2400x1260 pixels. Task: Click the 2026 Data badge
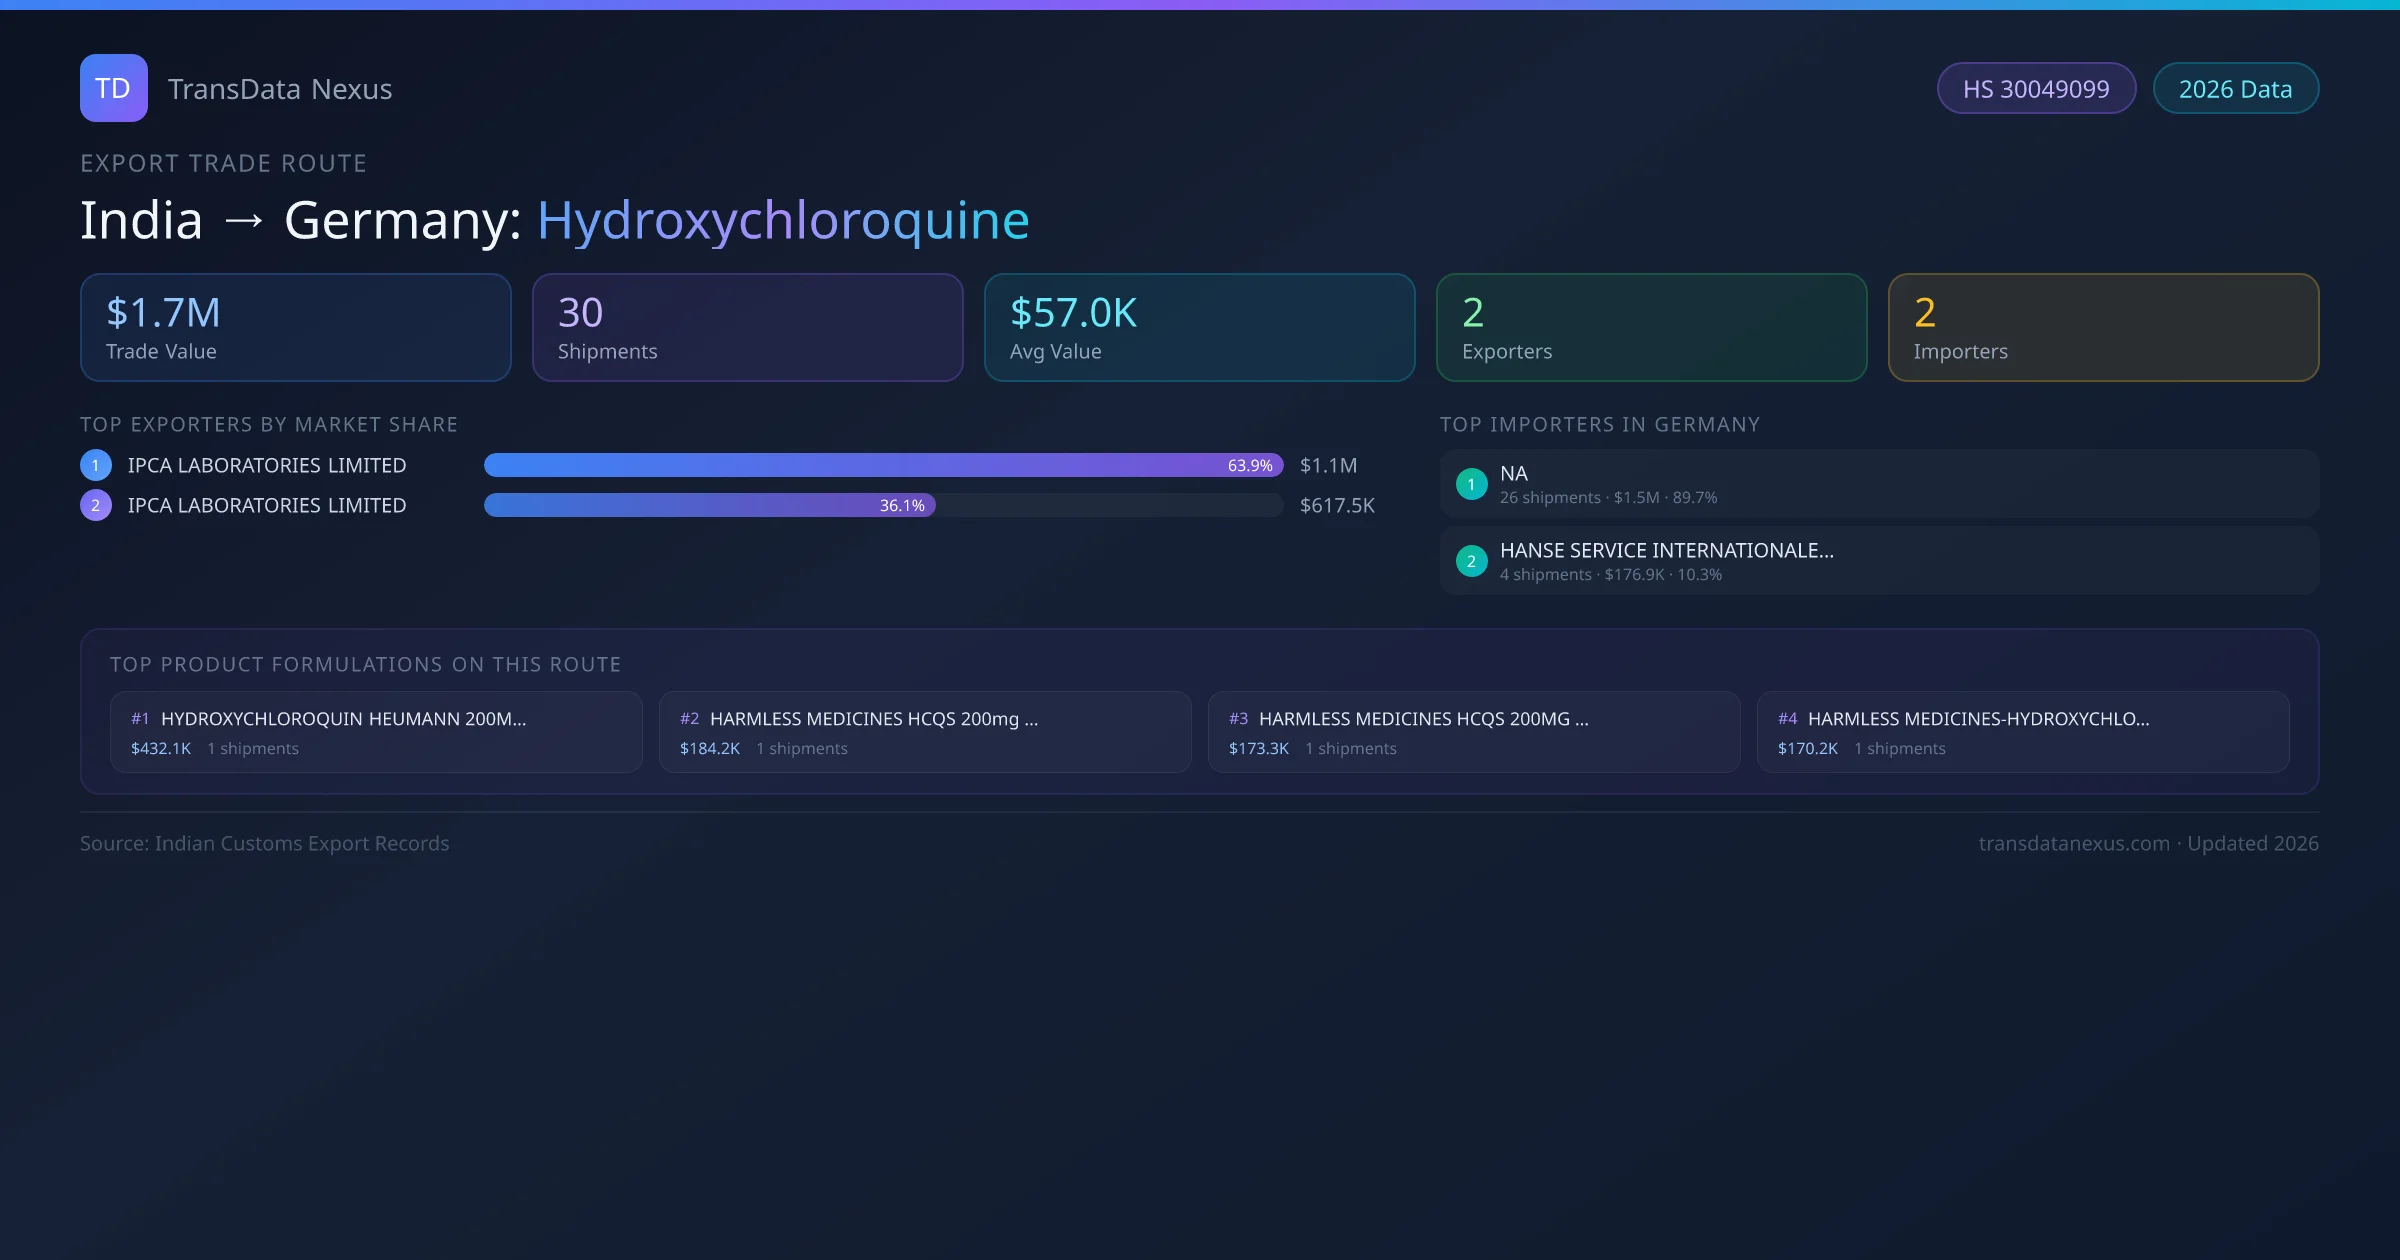coord(2235,89)
